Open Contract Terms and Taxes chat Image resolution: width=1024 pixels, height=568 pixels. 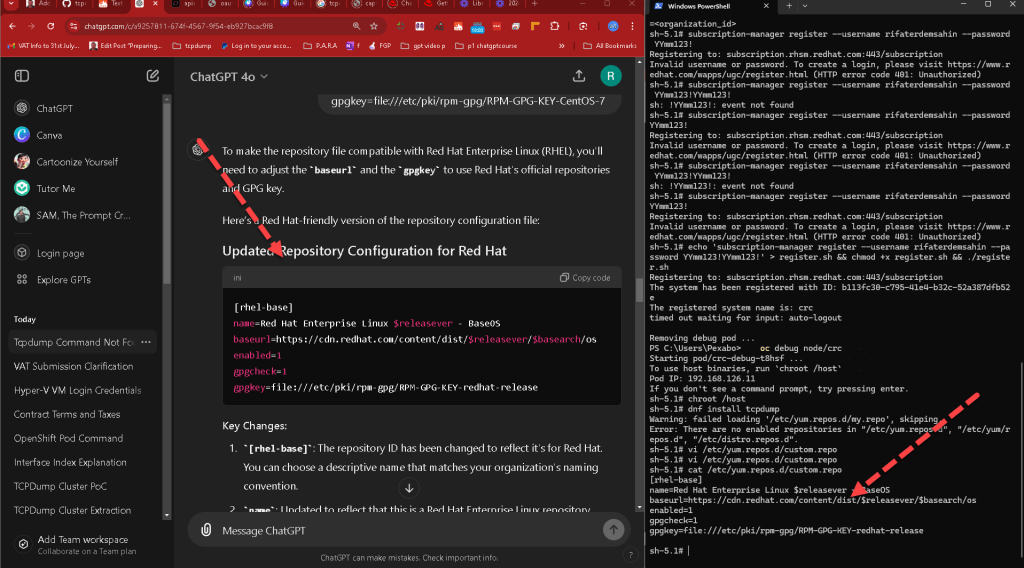[x=67, y=414]
